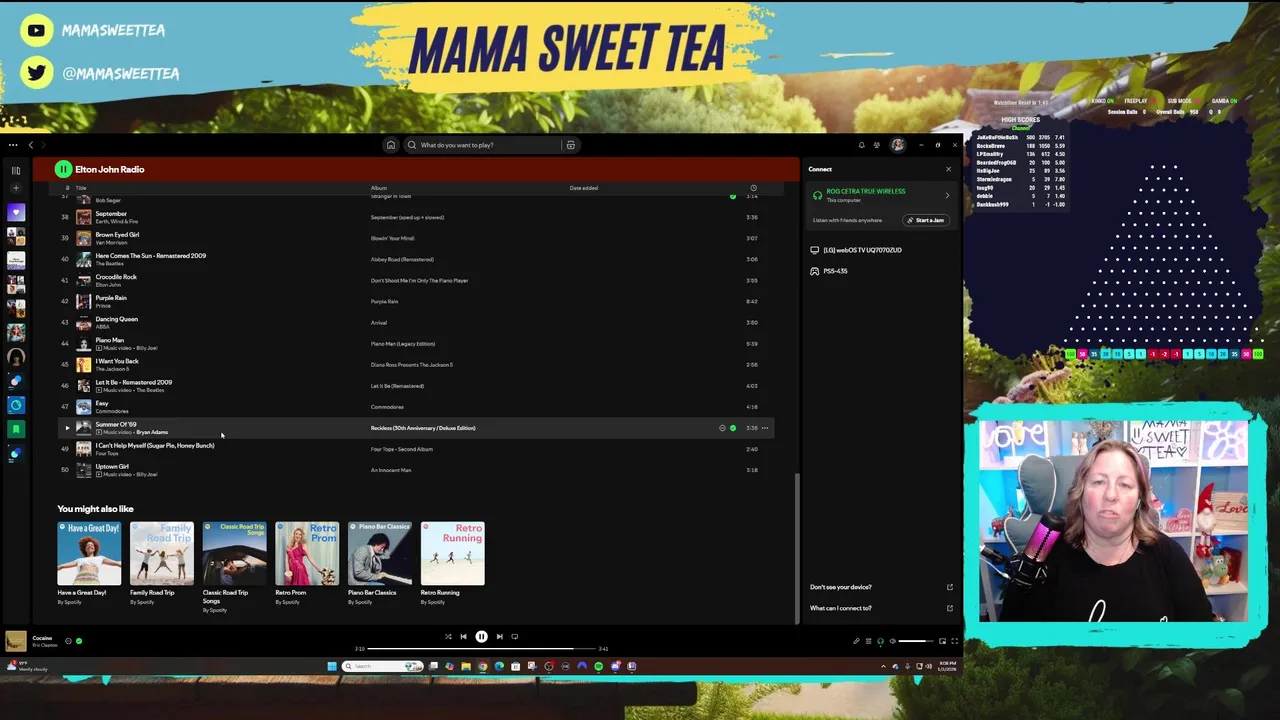The image size is (1280, 720).
Task: Sort by duration clock icon header
Action: coord(753,188)
